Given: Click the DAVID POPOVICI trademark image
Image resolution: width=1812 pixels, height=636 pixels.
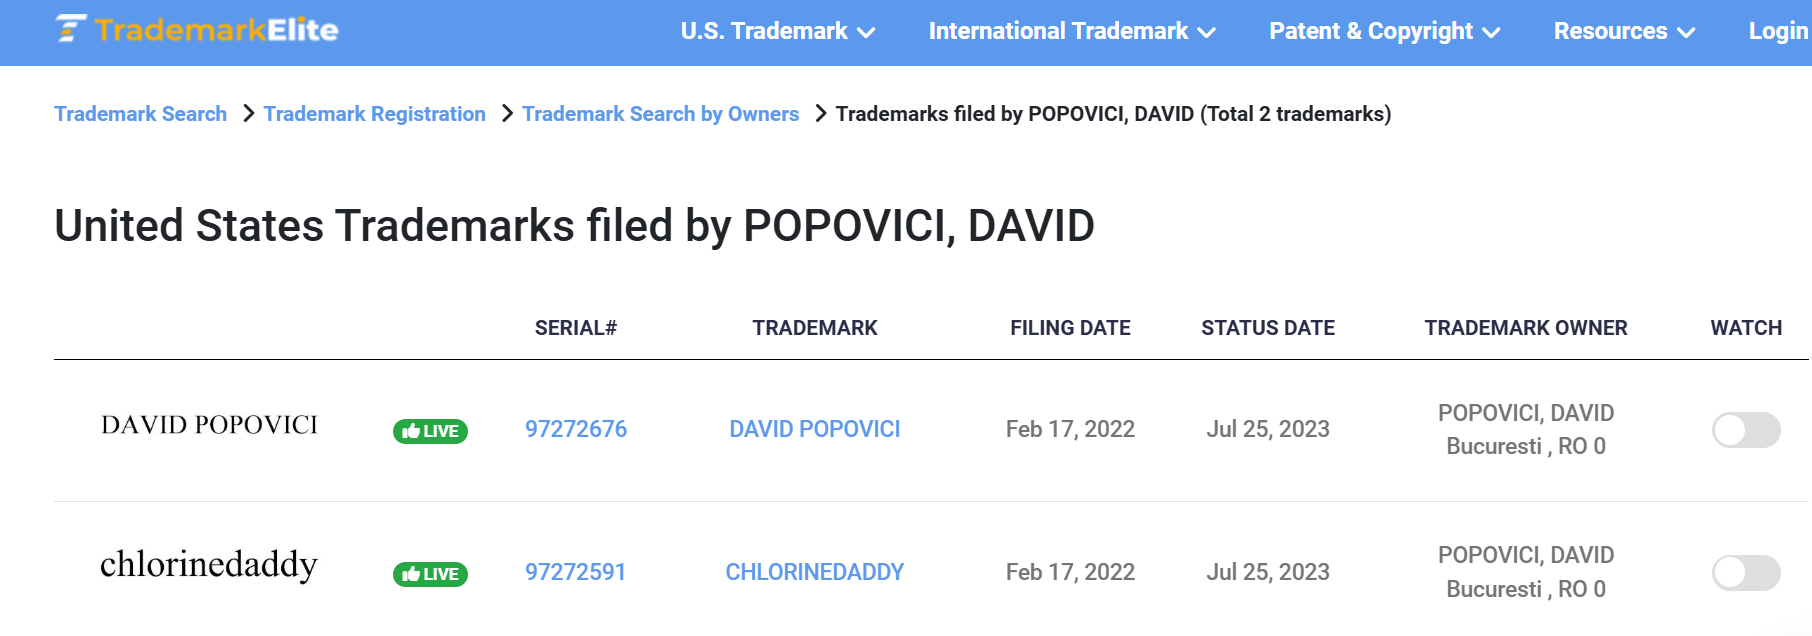Looking at the screenshot, I should 209,425.
